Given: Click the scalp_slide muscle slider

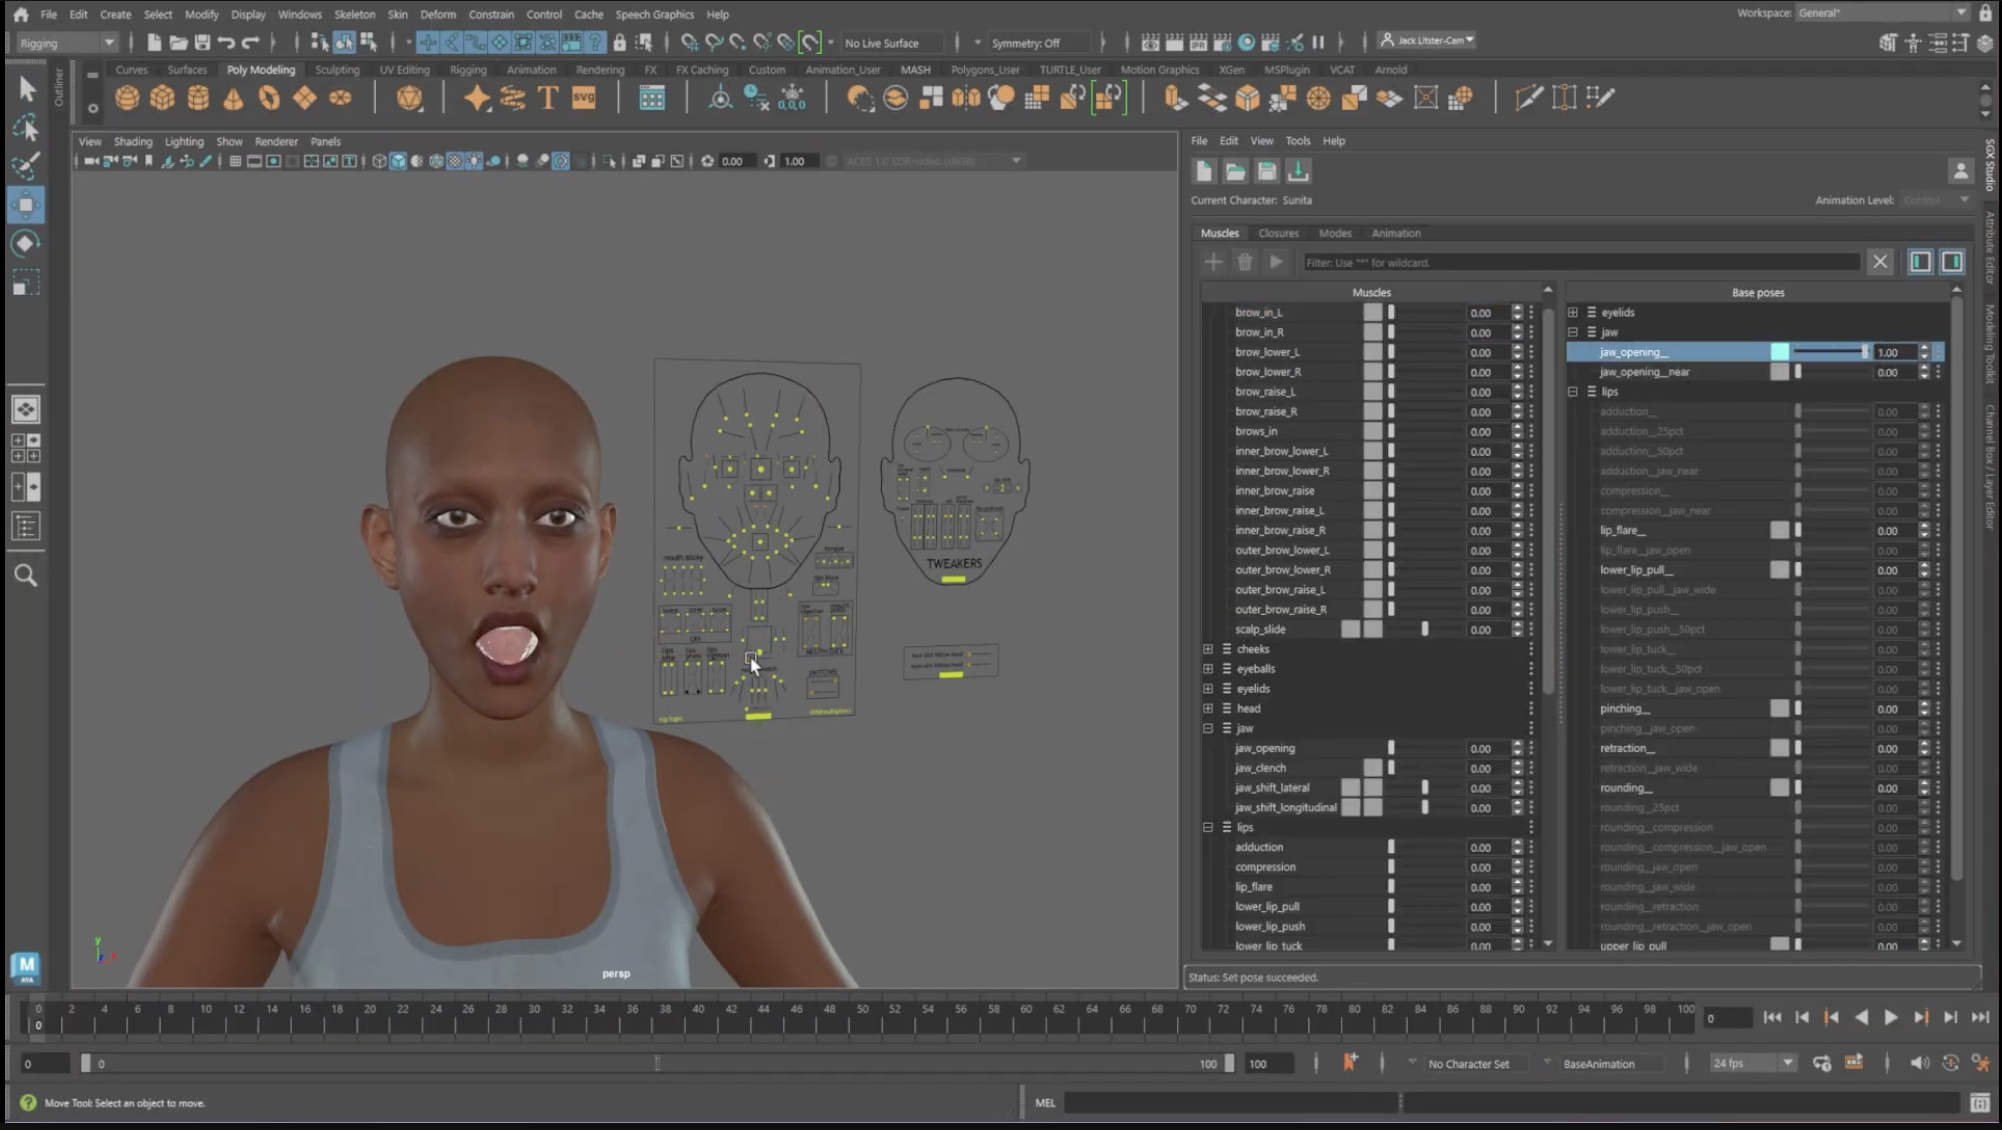Looking at the screenshot, I should tap(1425, 630).
